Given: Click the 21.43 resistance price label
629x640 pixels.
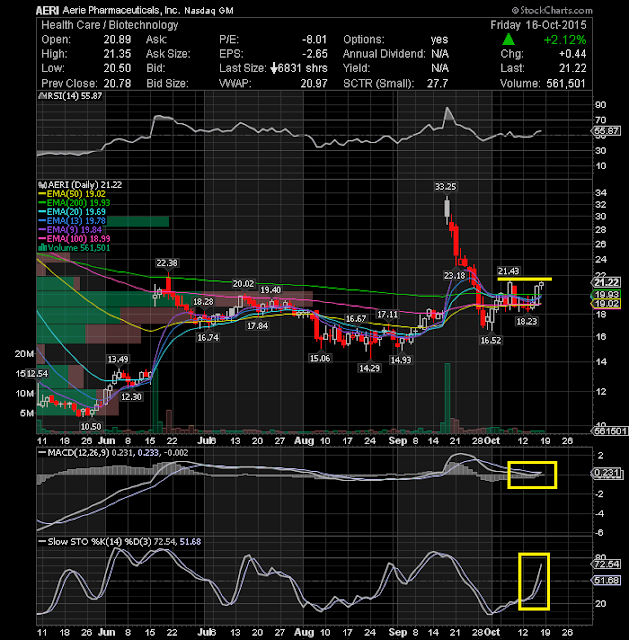Looking at the screenshot, I should [508, 271].
